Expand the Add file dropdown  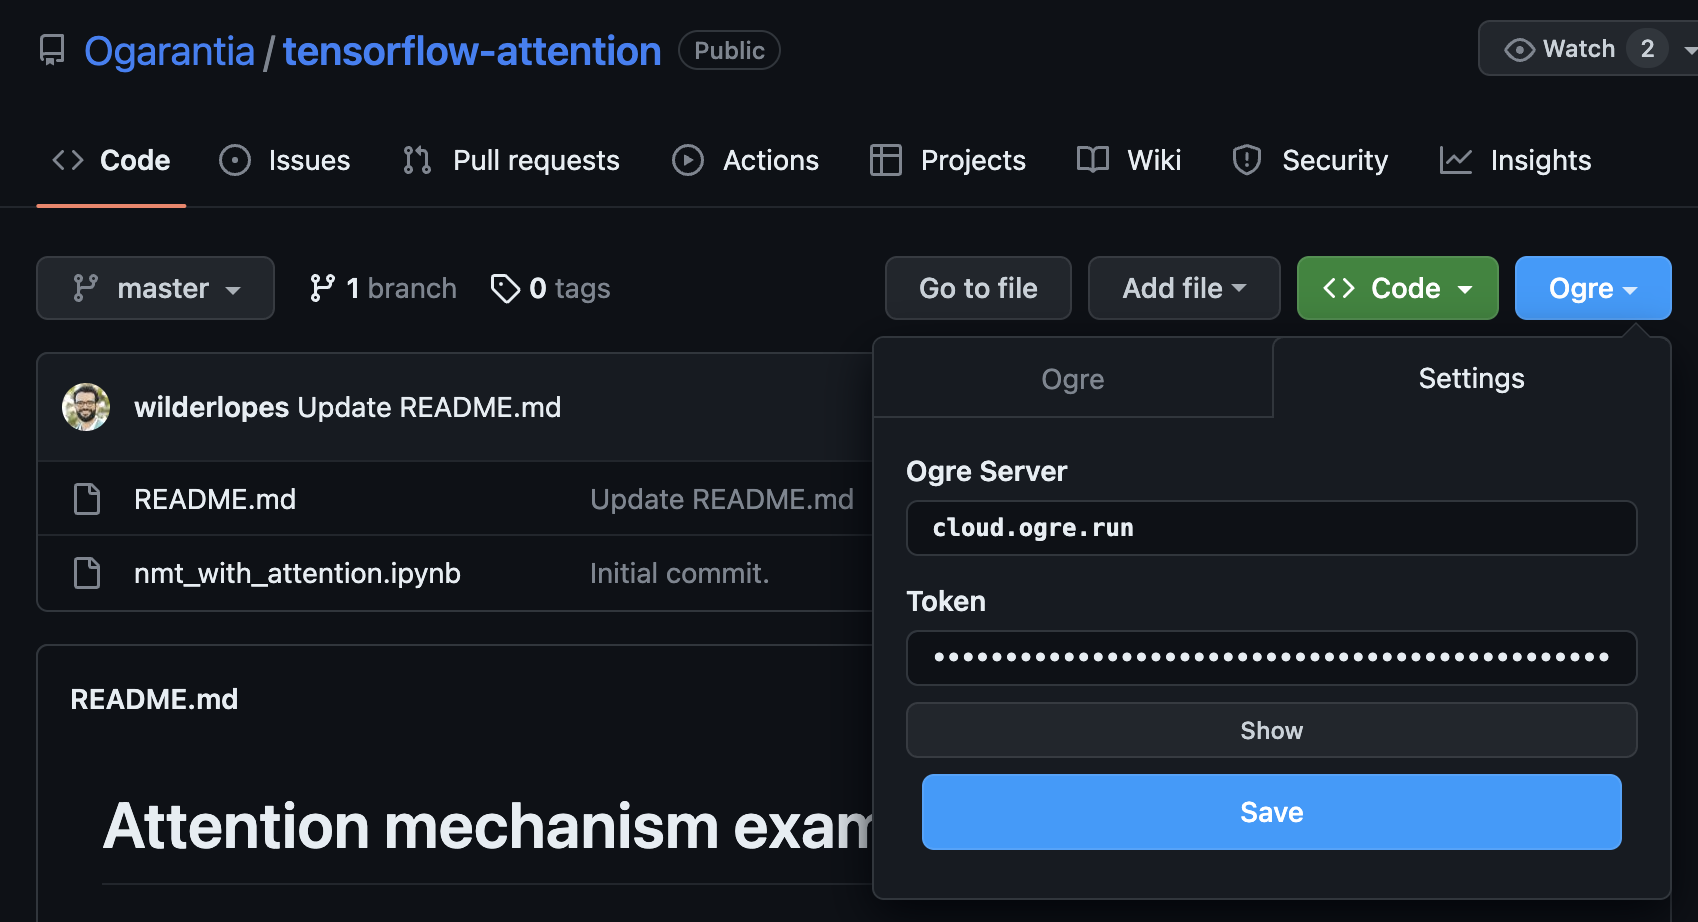coord(1184,288)
